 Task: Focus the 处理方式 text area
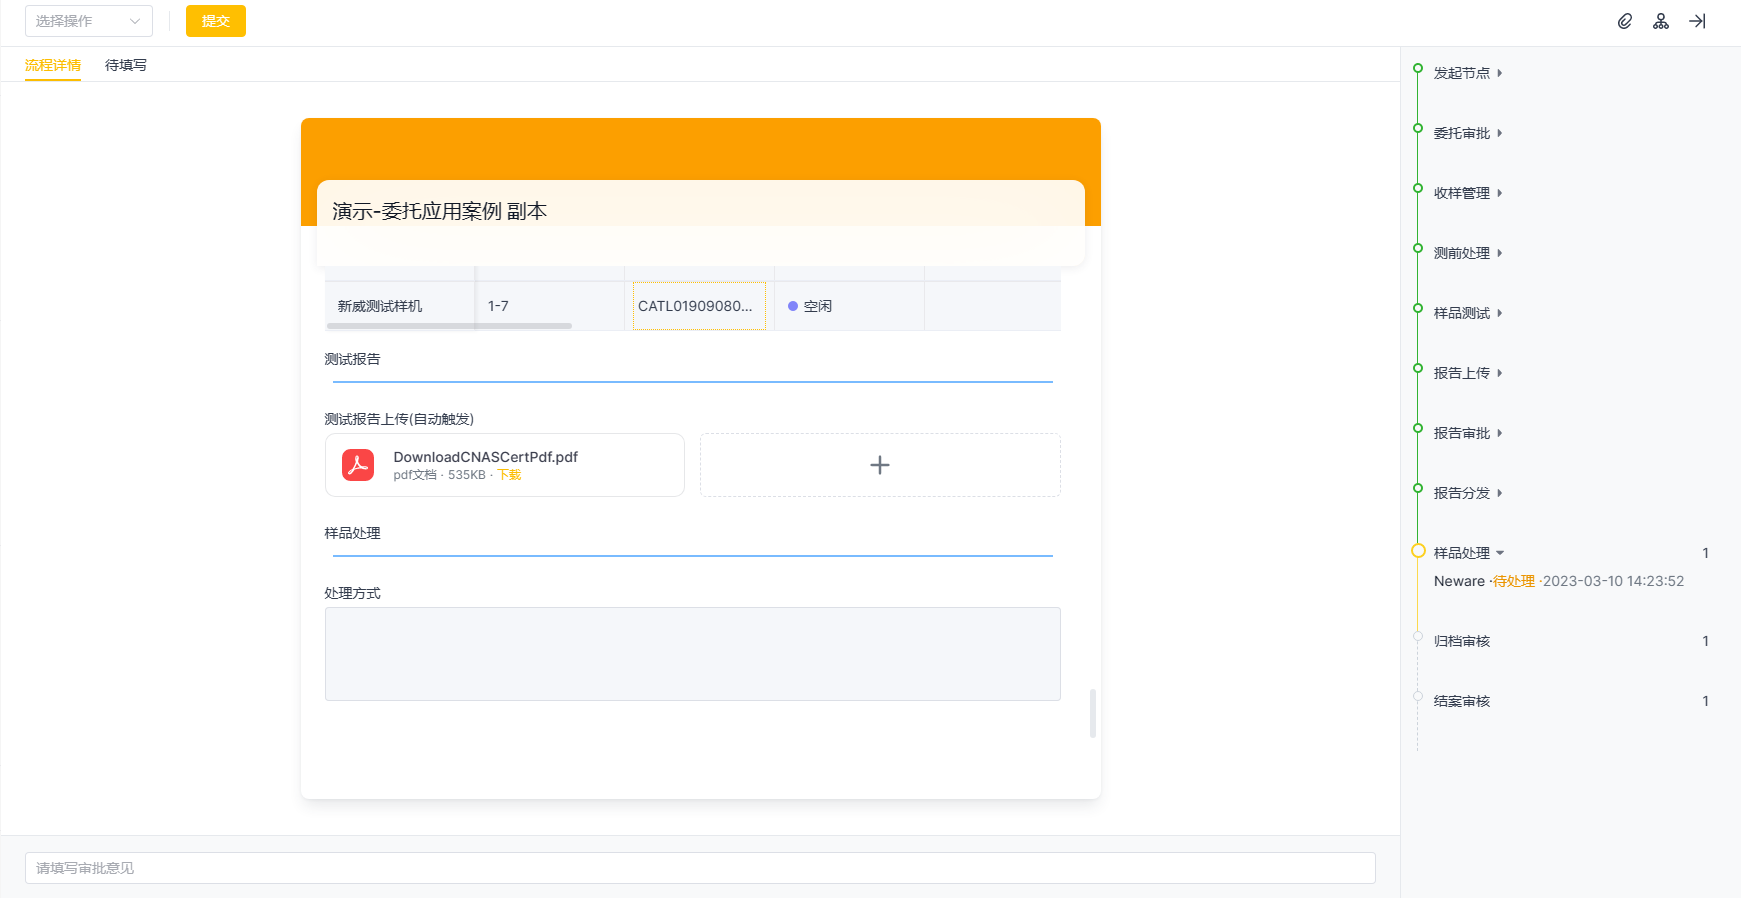pos(693,654)
